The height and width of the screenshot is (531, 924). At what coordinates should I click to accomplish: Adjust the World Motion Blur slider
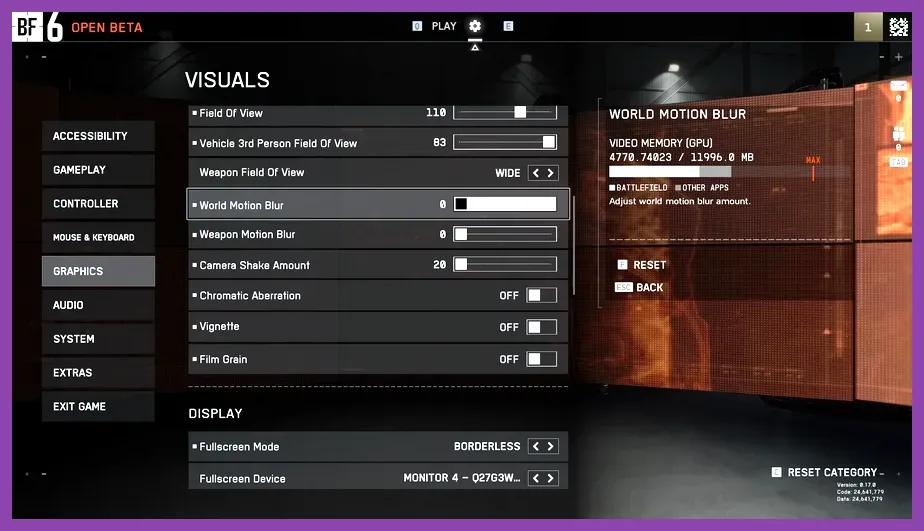(x=505, y=204)
